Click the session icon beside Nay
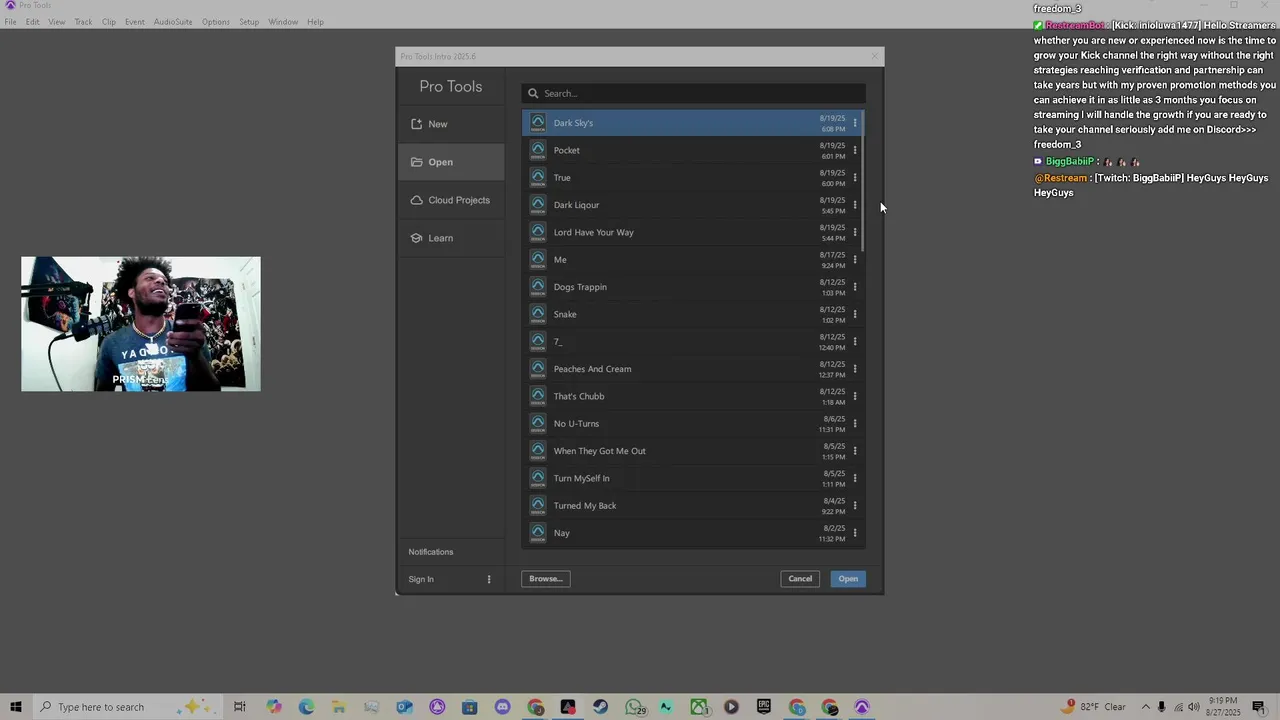The height and width of the screenshot is (720, 1280). (538, 533)
